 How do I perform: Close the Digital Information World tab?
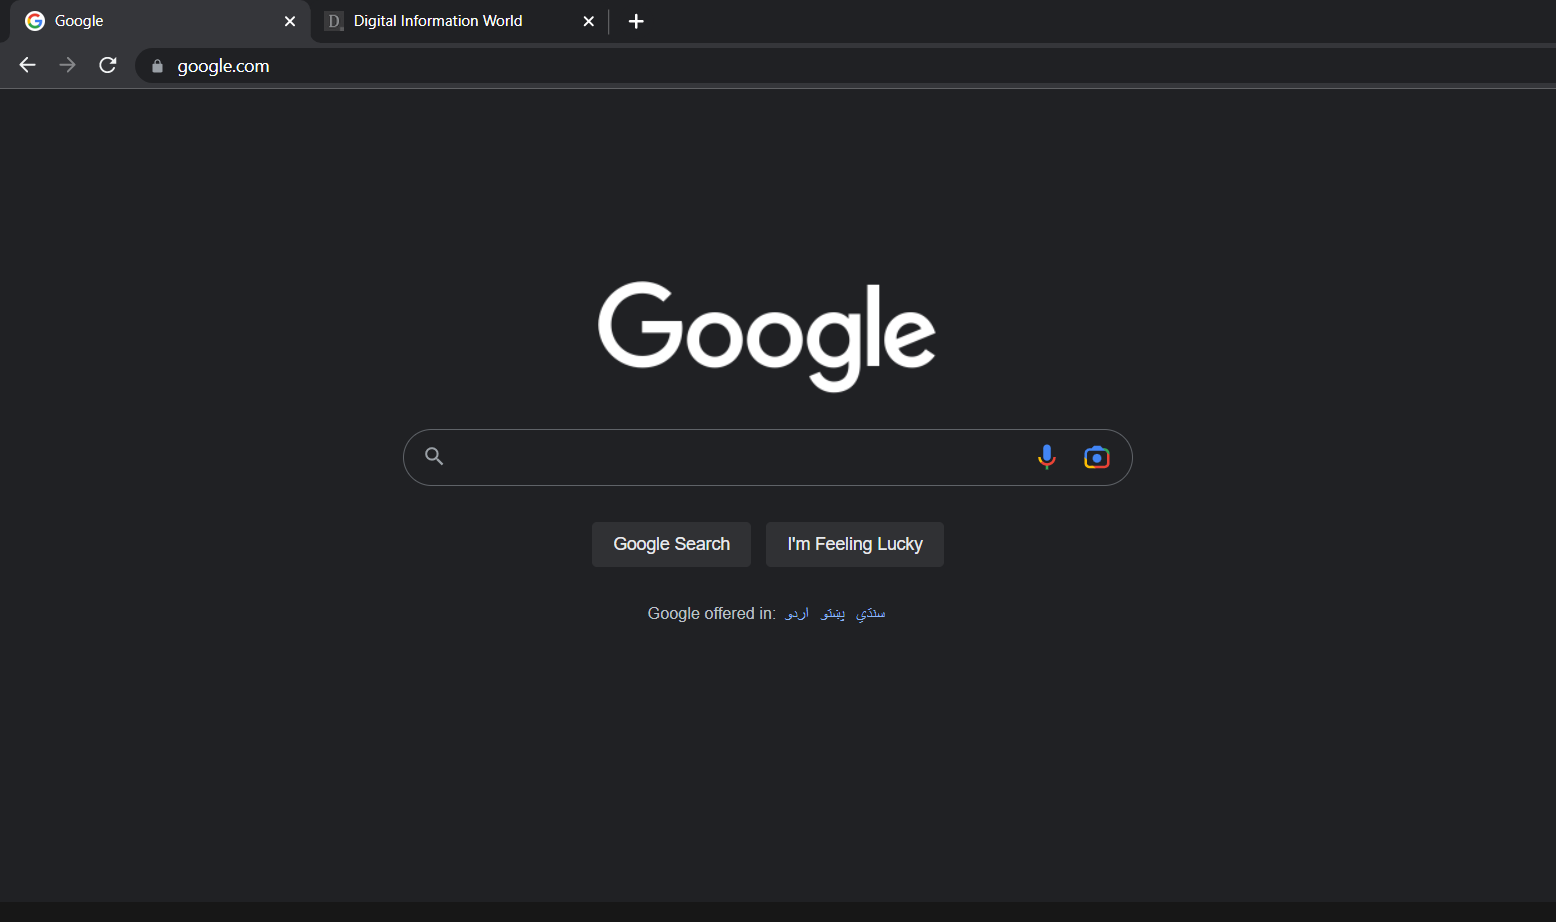point(589,21)
